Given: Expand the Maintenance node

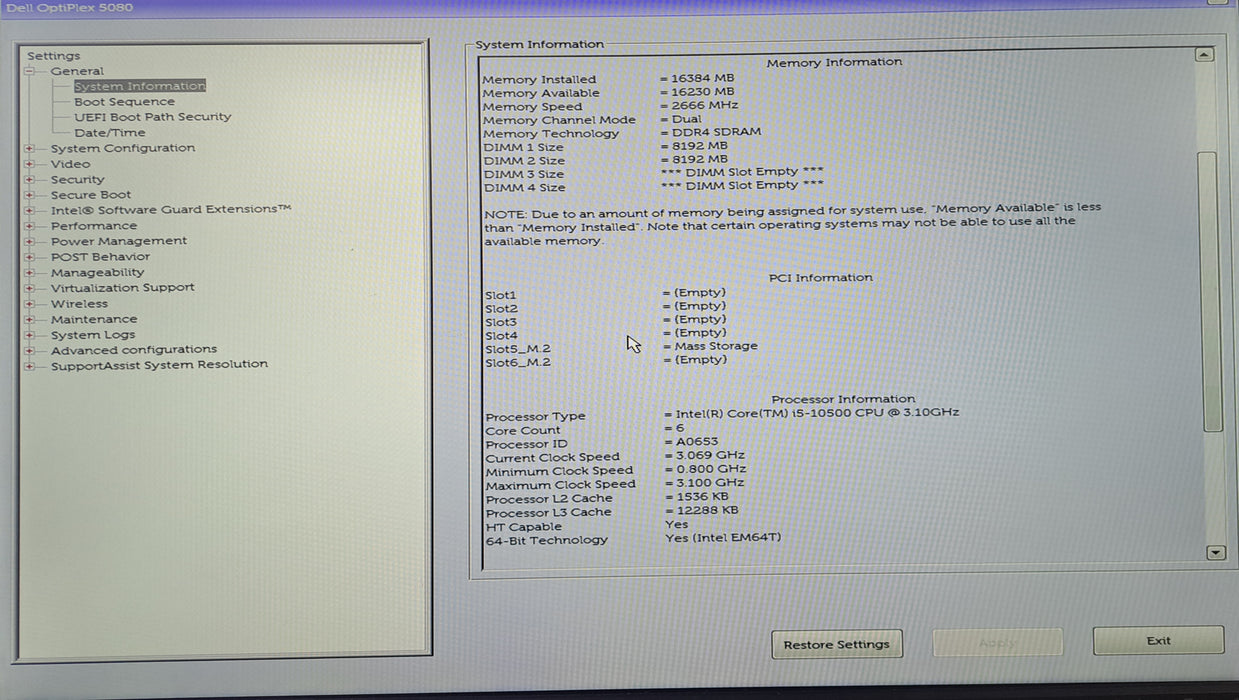Looking at the screenshot, I should (x=30, y=320).
